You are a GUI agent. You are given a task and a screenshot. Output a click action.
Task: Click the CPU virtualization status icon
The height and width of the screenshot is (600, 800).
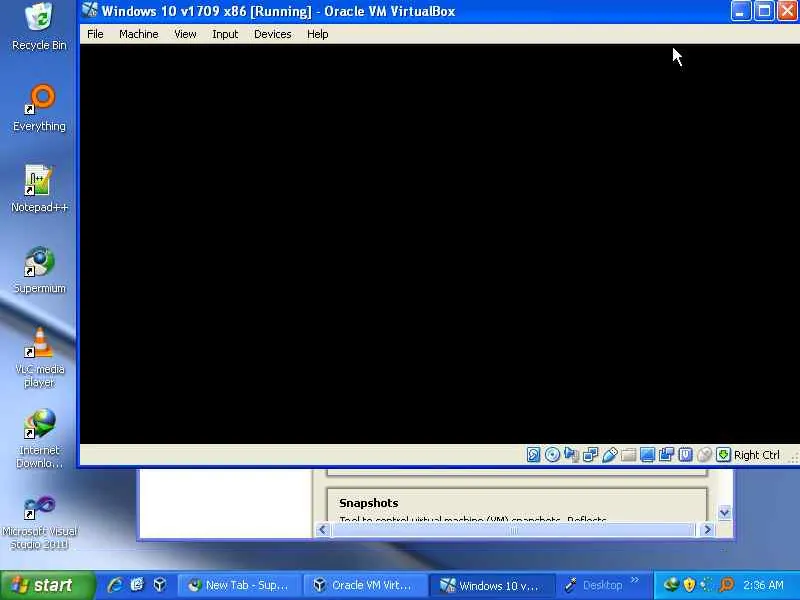686,455
